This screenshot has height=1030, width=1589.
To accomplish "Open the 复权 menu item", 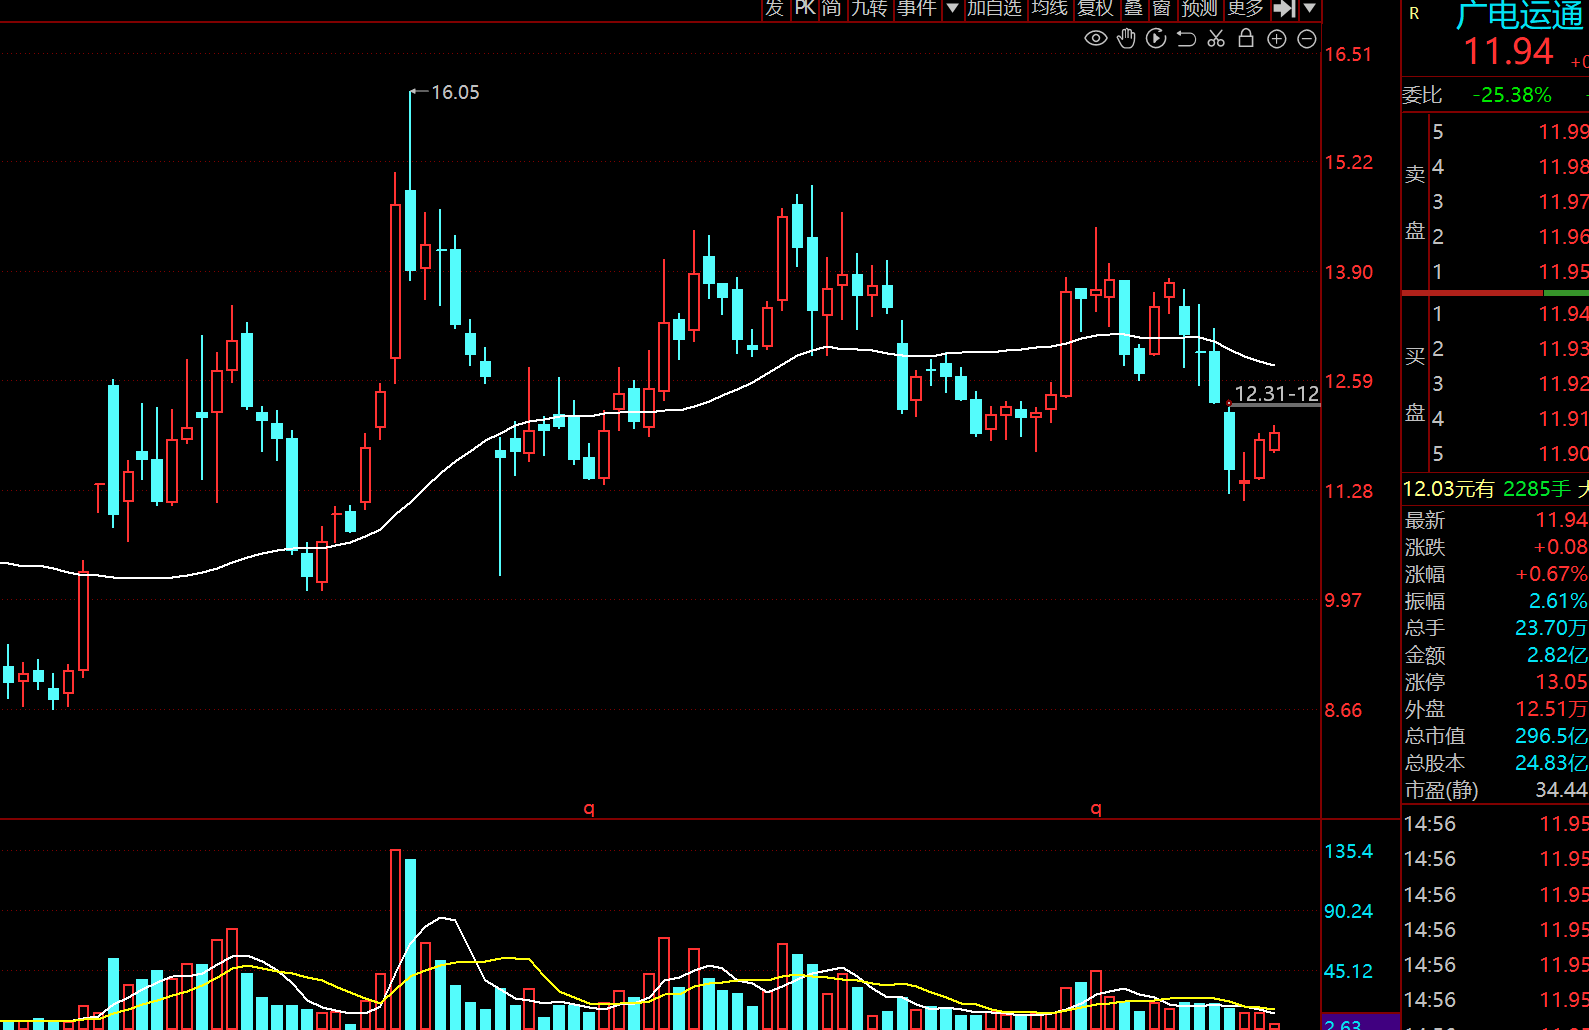I will tap(1095, 9).
